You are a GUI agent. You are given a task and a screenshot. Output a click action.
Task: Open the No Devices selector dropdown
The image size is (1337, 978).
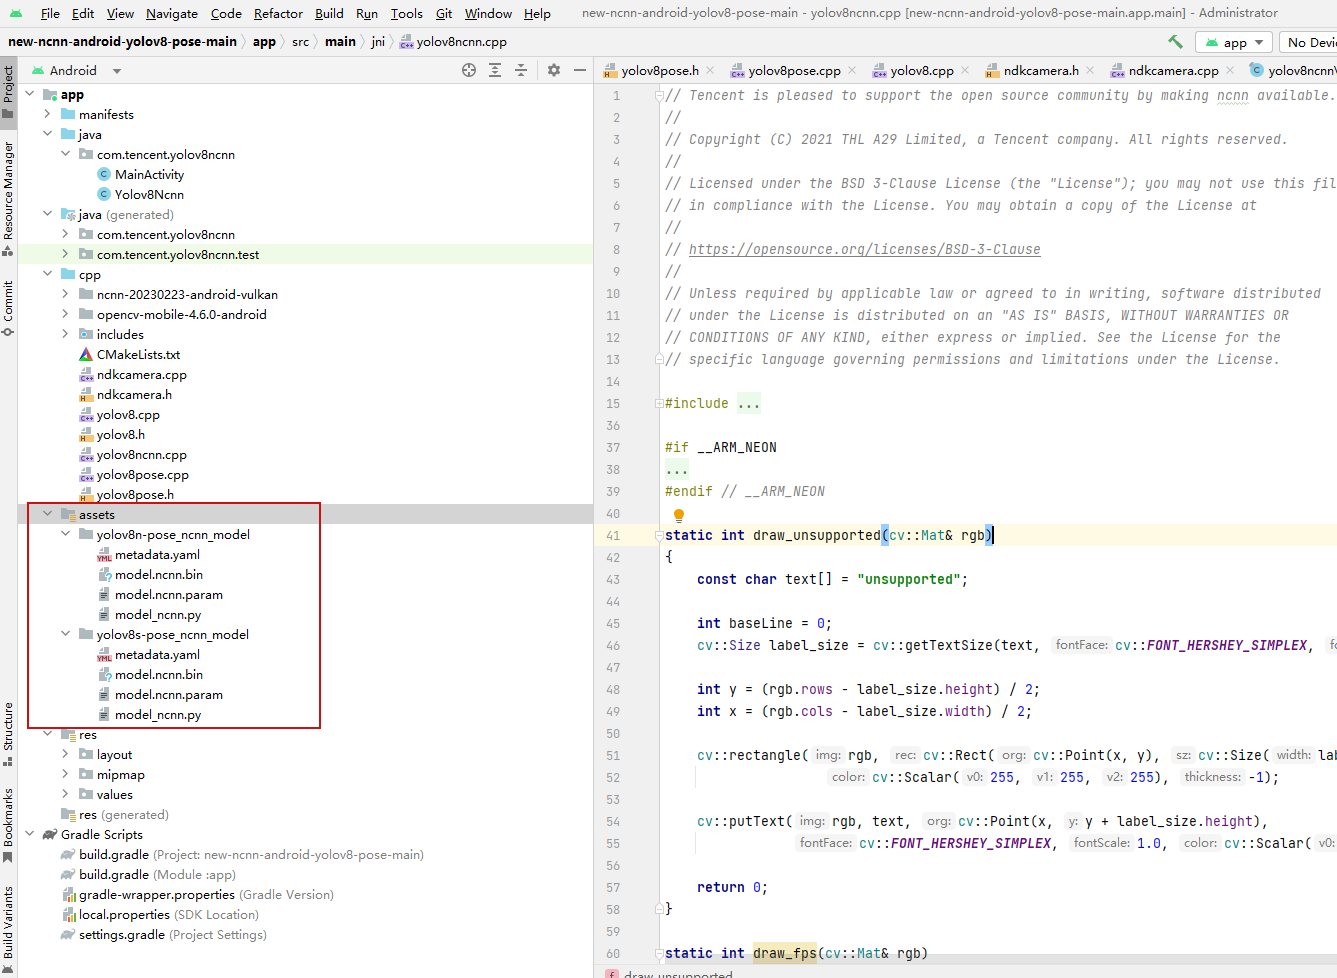click(x=1308, y=42)
